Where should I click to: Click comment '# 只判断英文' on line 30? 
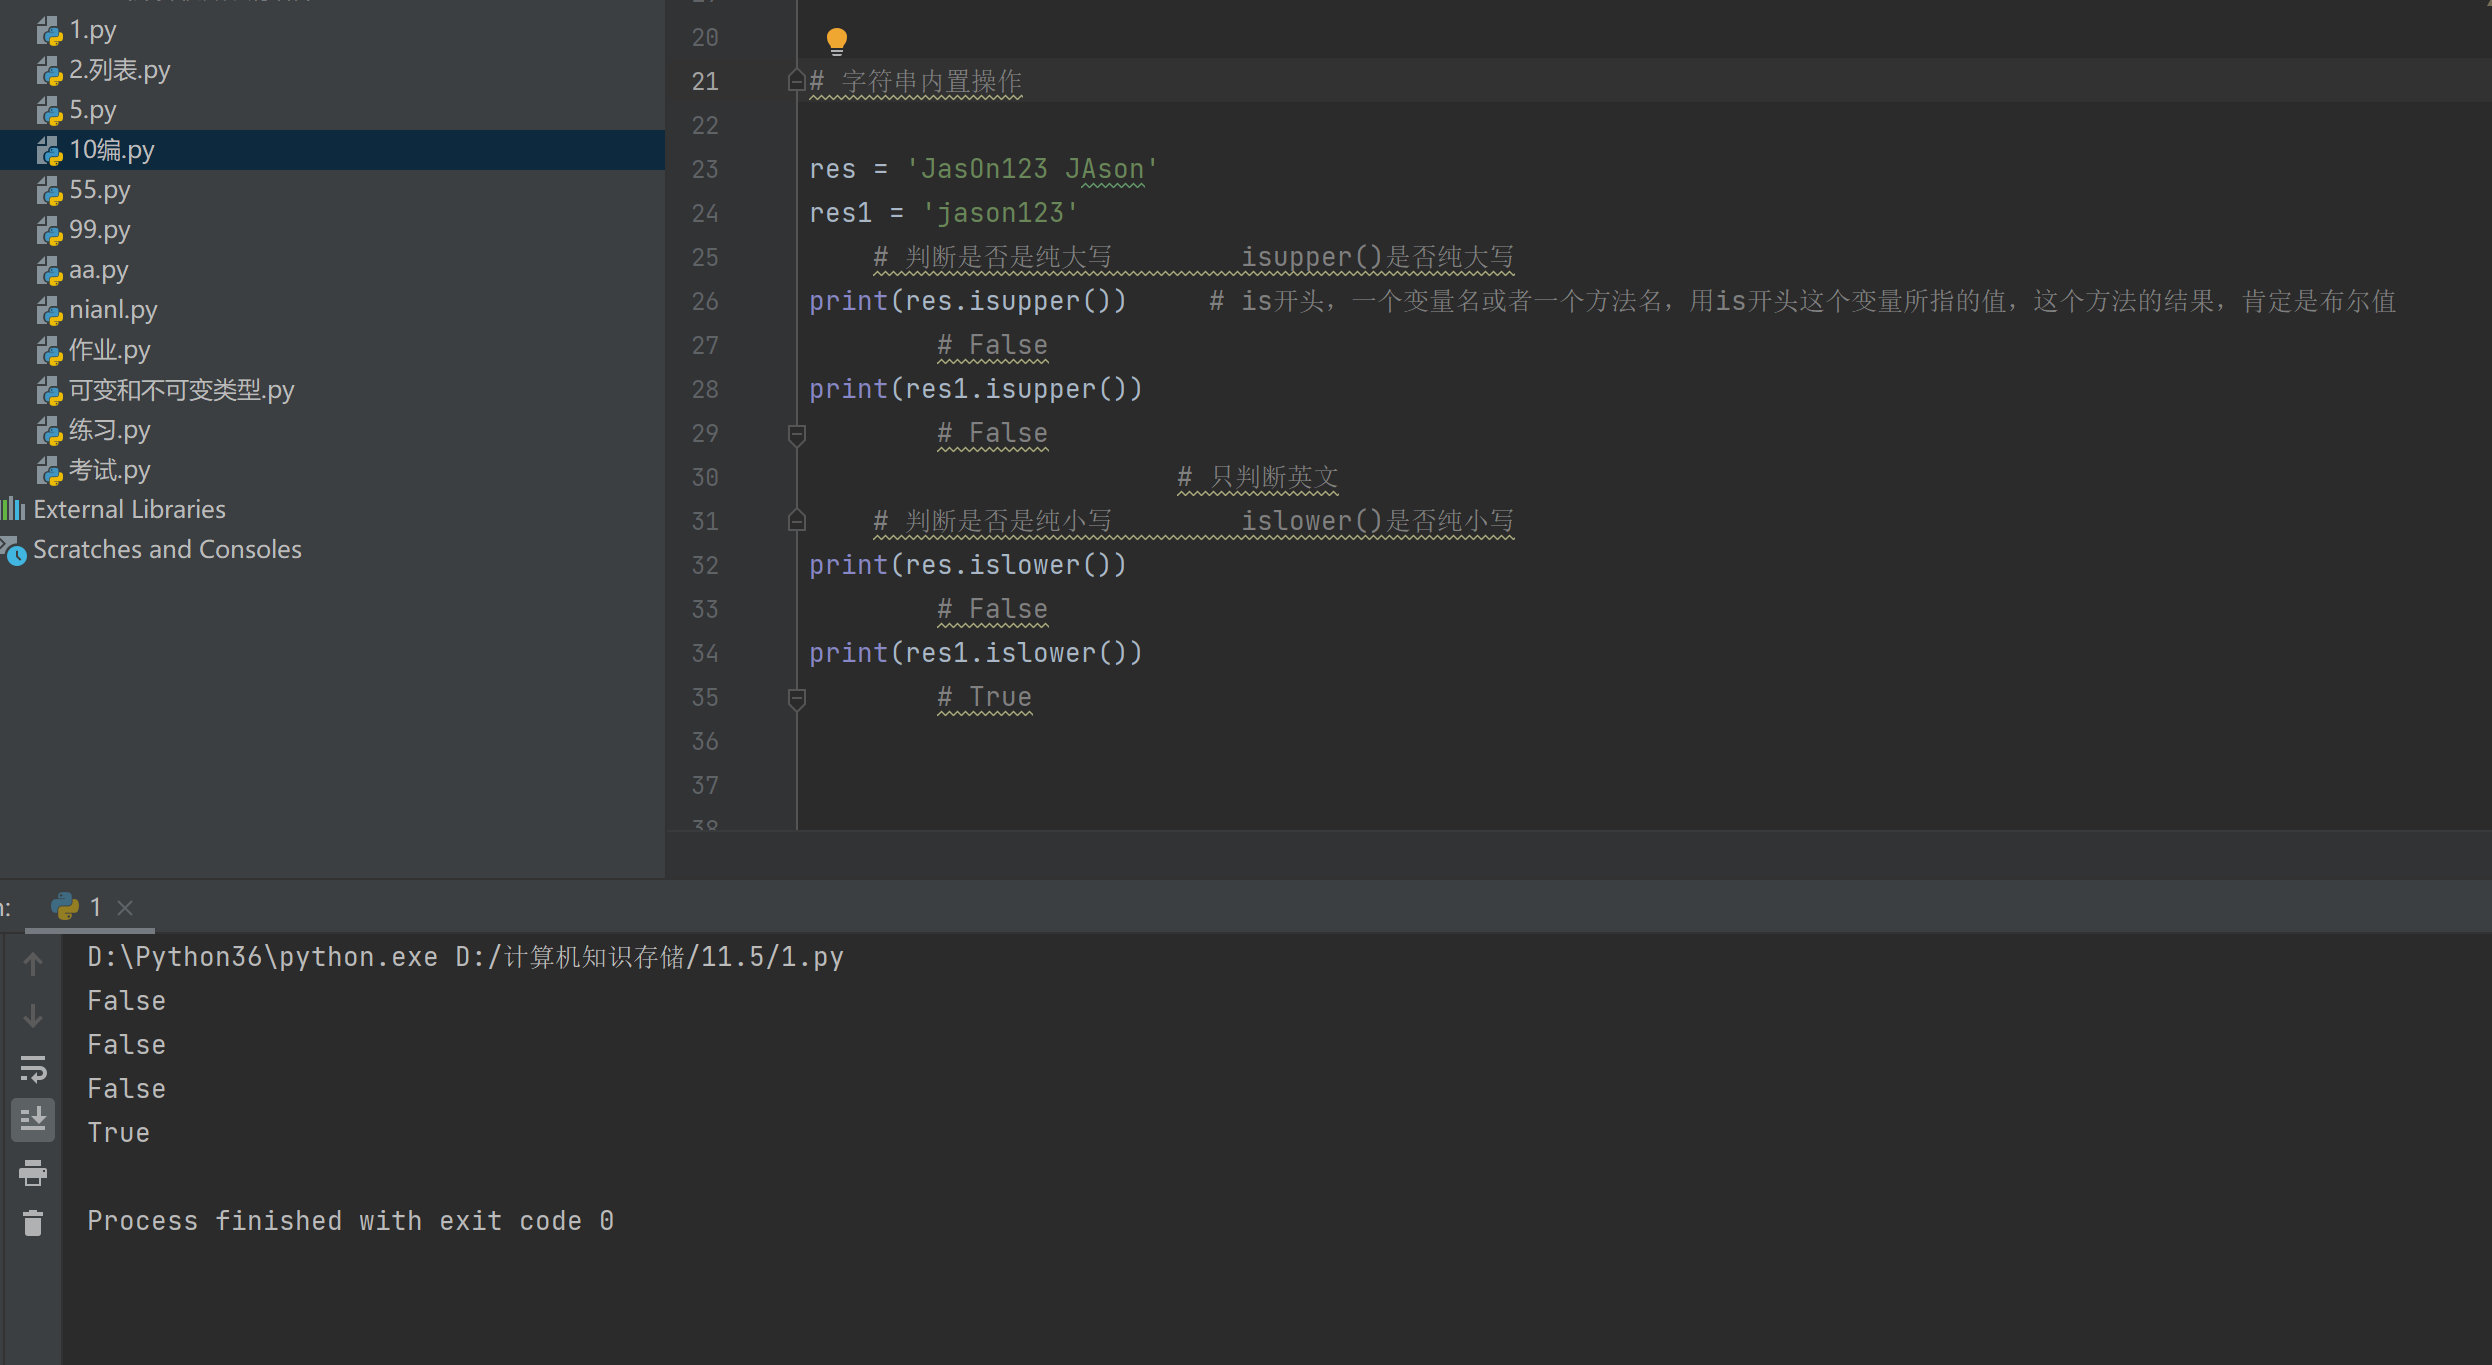[x=1258, y=477]
